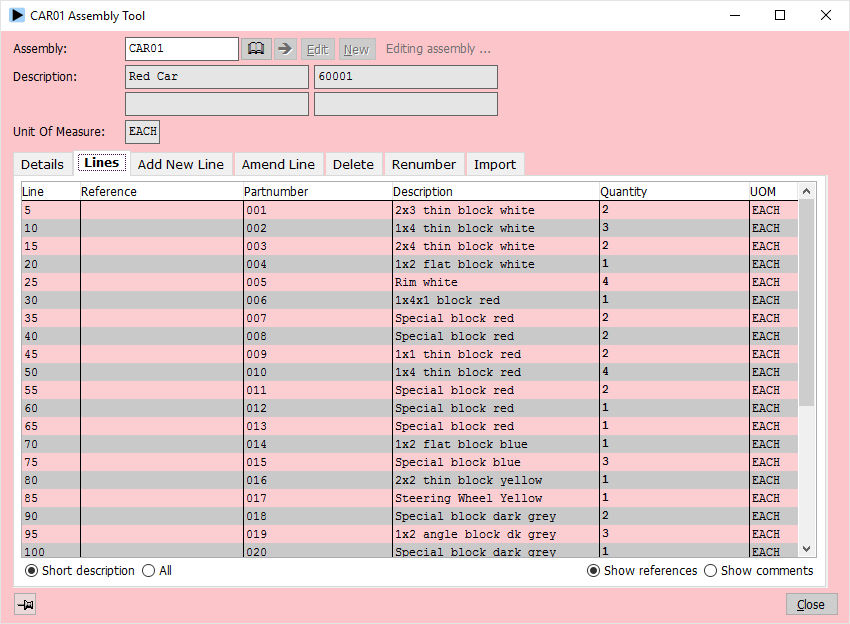Click the CAR01 app icon in title bar
850x624 pixels.
[x=17, y=15]
